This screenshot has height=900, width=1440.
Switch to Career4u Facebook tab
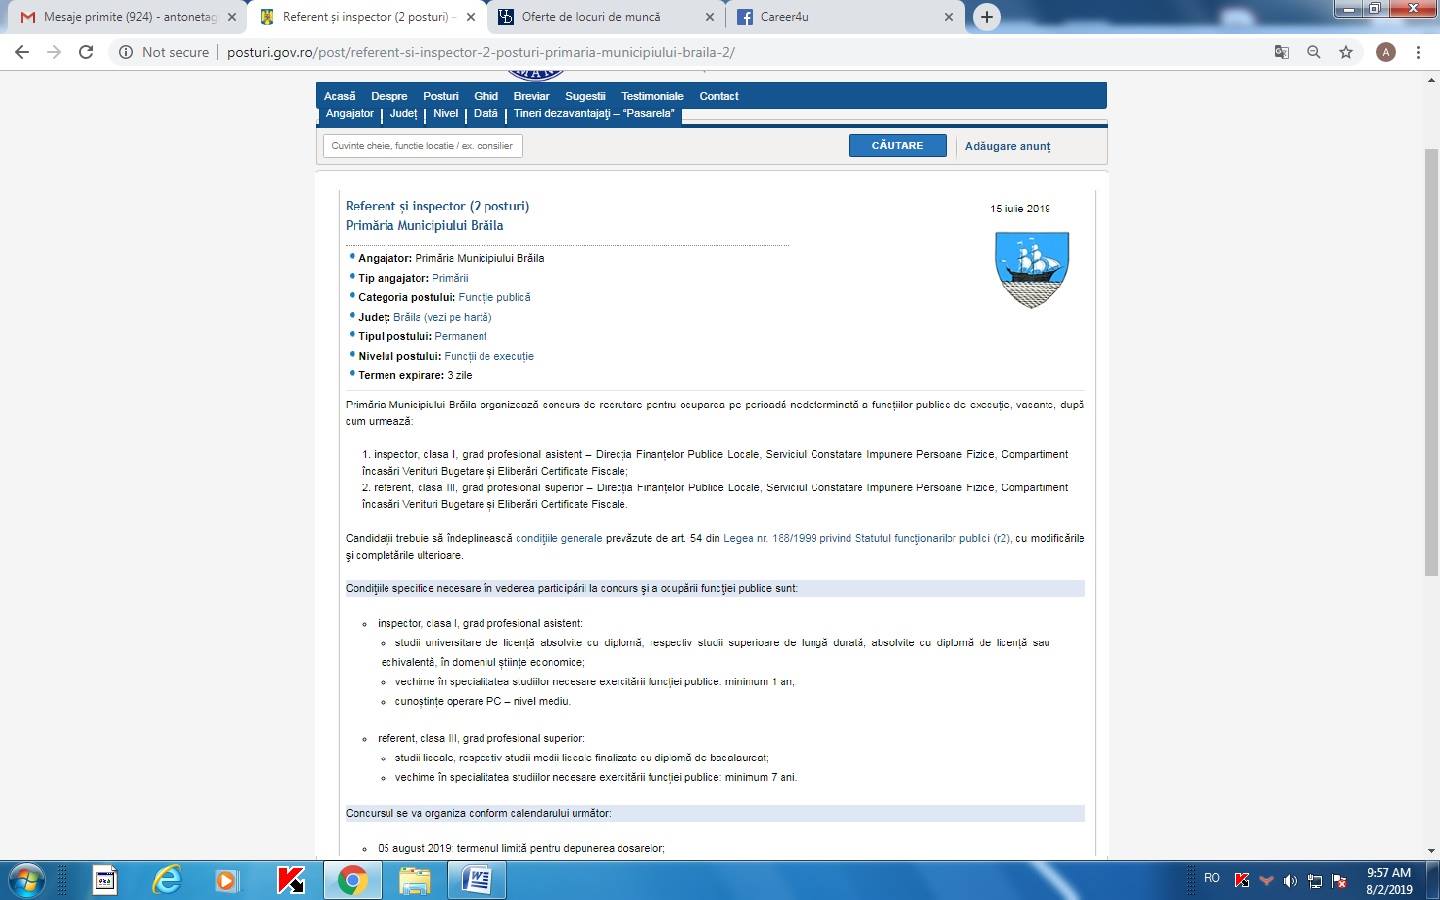pyautogui.click(x=845, y=17)
